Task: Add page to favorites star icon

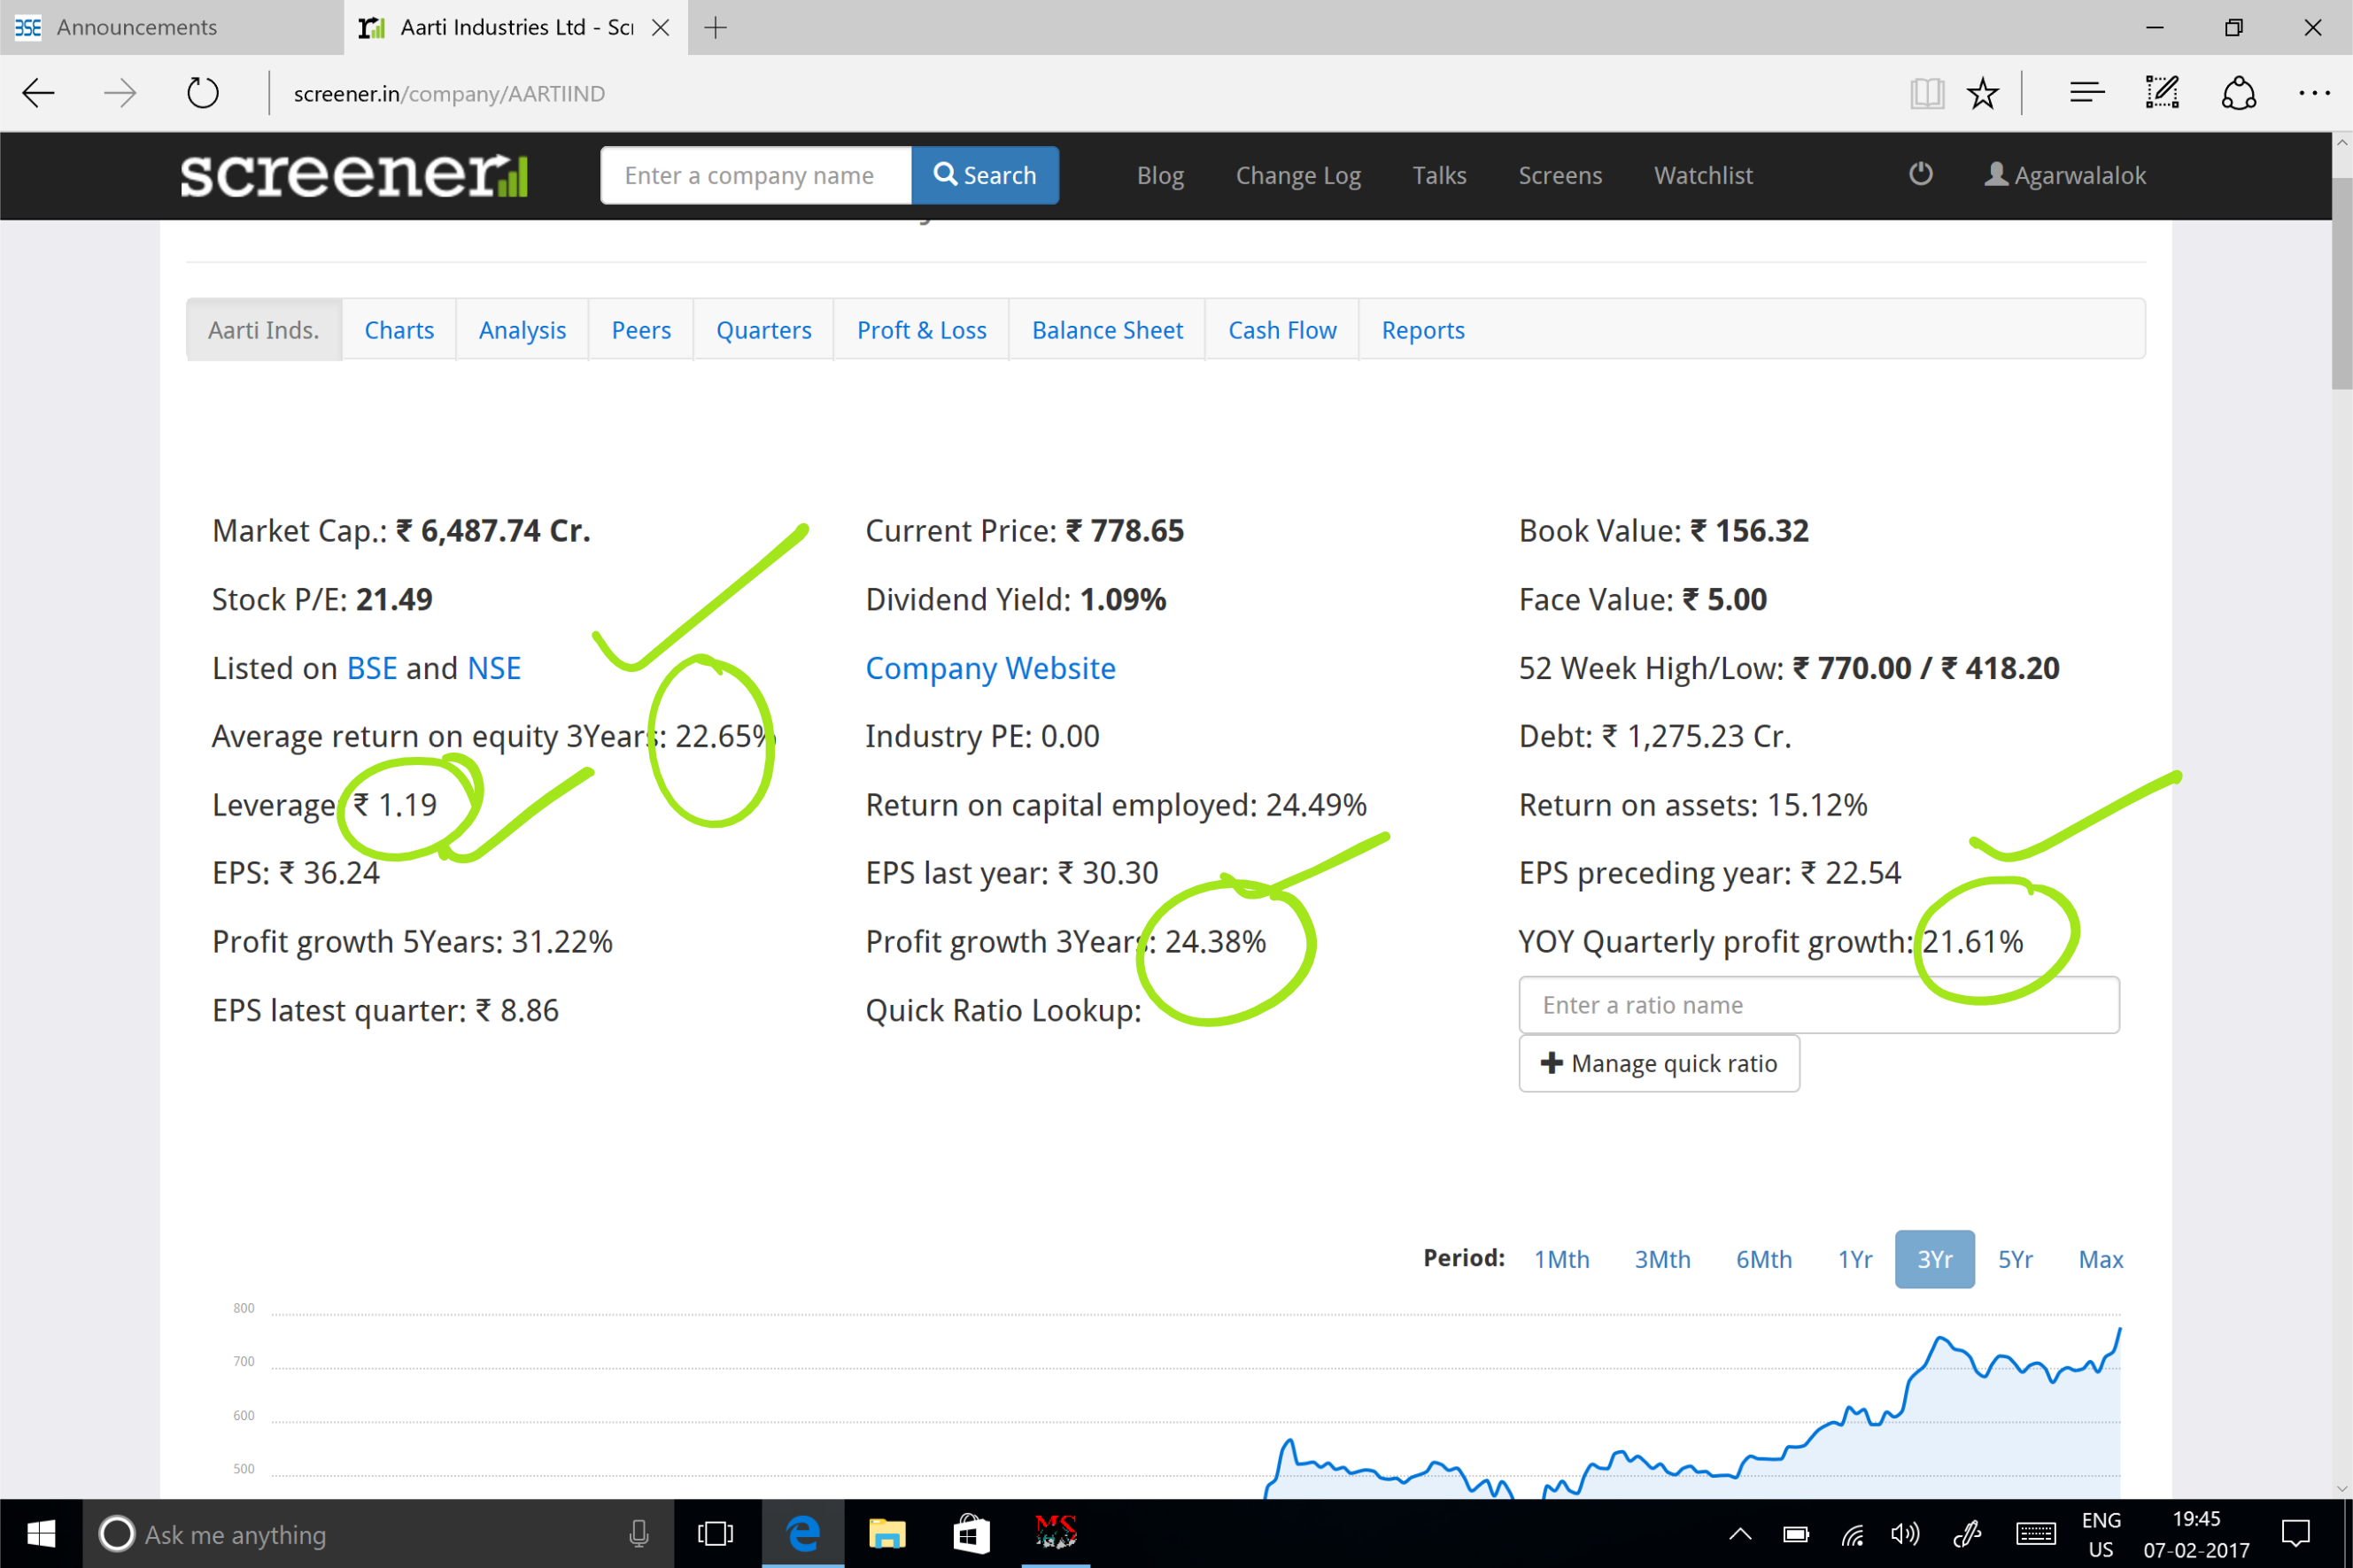Action: 1982,93
